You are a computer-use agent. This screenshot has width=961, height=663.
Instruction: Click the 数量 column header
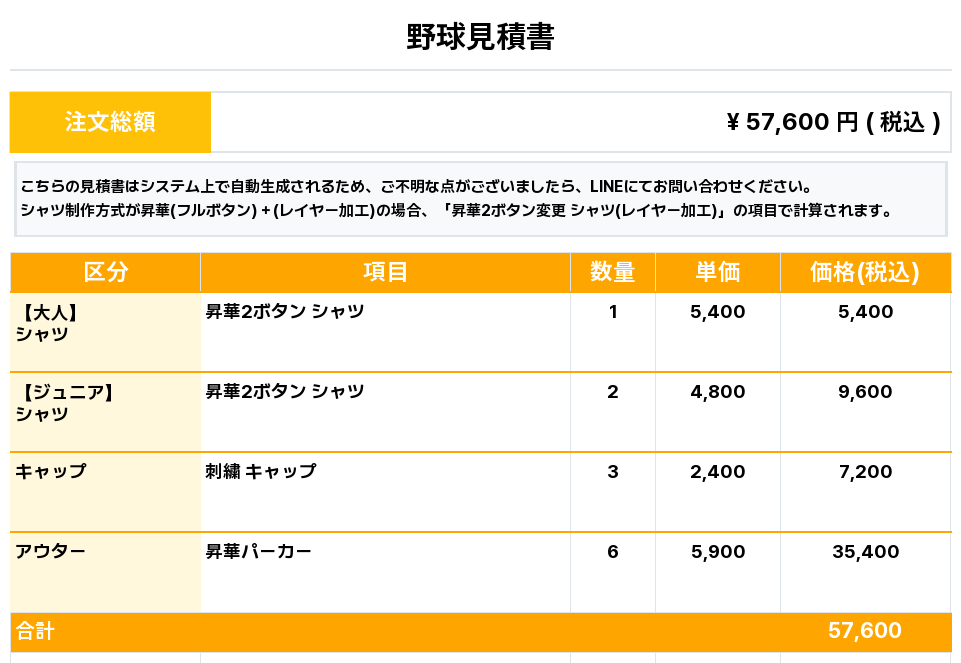[x=613, y=272]
